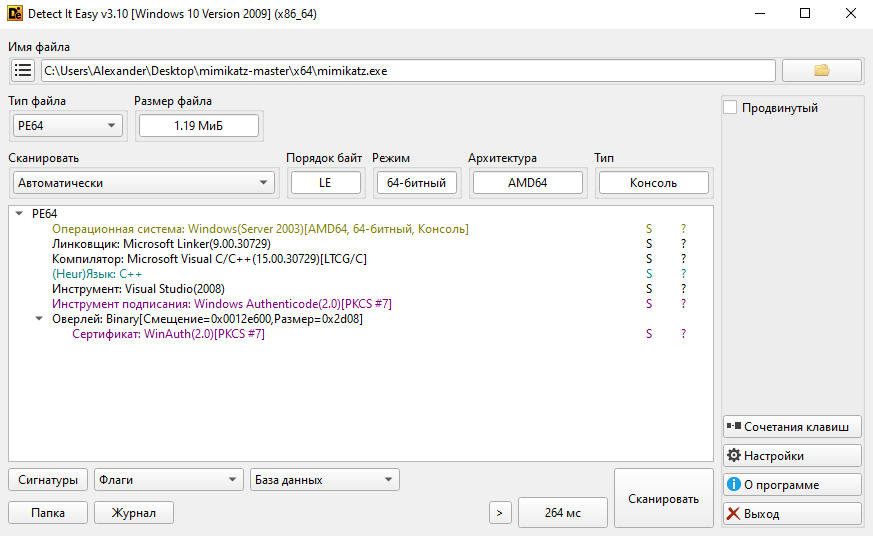Screen dimensions: 873x536
Task: Click the 264 мс scan time button
Action: click(562, 513)
